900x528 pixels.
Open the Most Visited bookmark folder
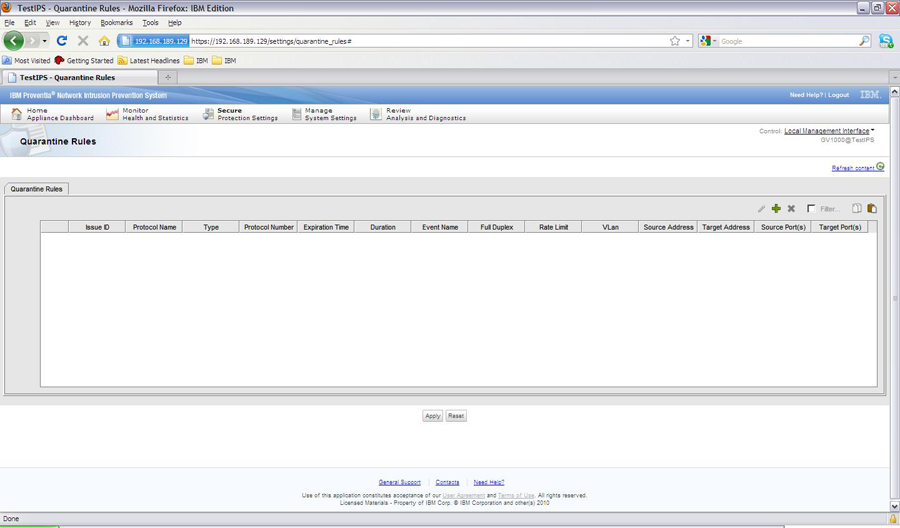26,60
